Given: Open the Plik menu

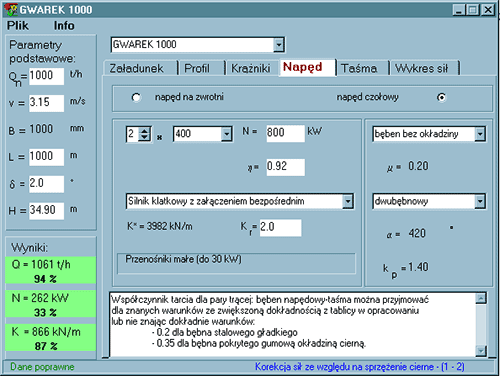Looking at the screenshot, I should (x=18, y=26).
